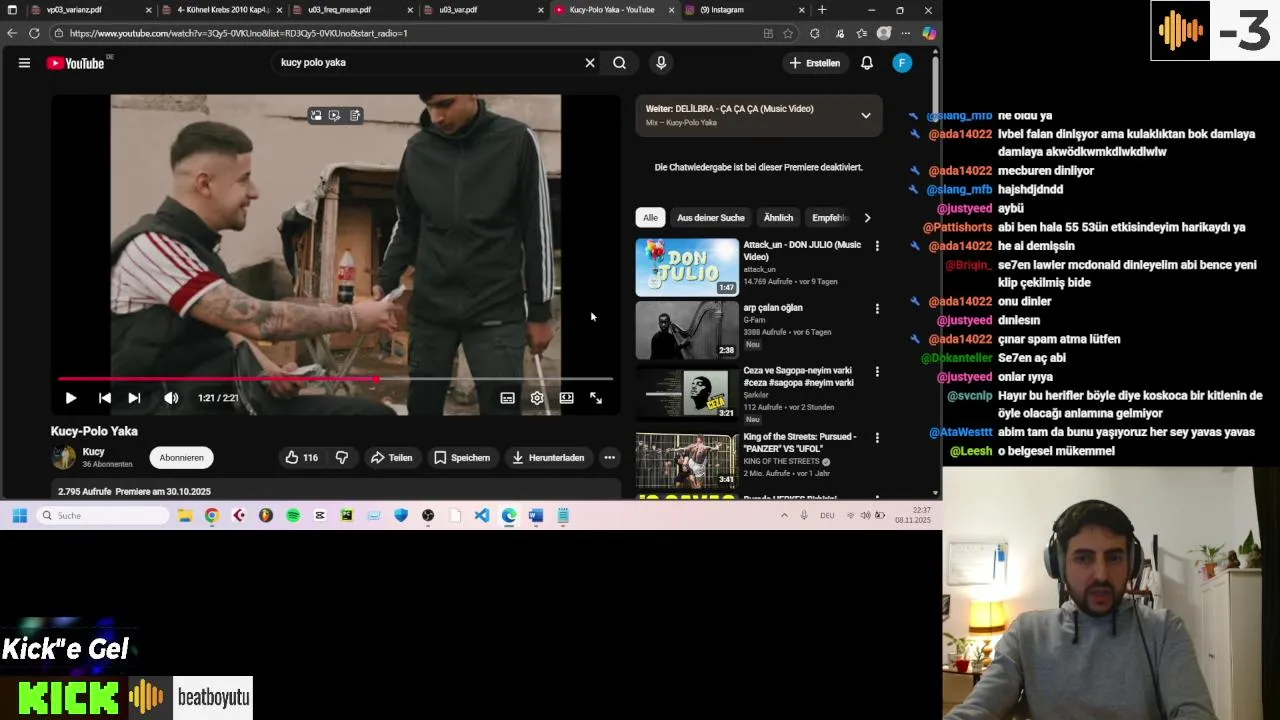This screenshot has height=720, width=1280.
Task: Click the Herunterladen download button
Action: [548, 458]
